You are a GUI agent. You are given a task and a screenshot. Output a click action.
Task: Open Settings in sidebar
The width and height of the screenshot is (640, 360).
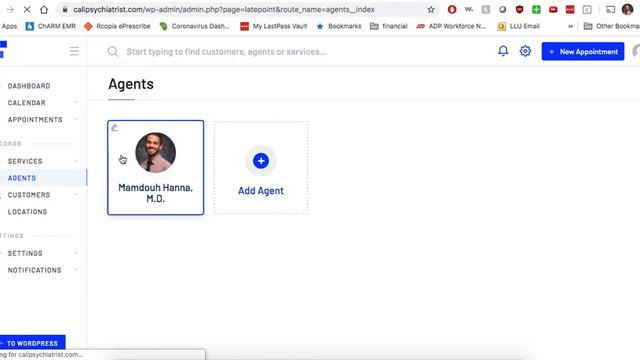pyautogui.click(x=25, y=253)
